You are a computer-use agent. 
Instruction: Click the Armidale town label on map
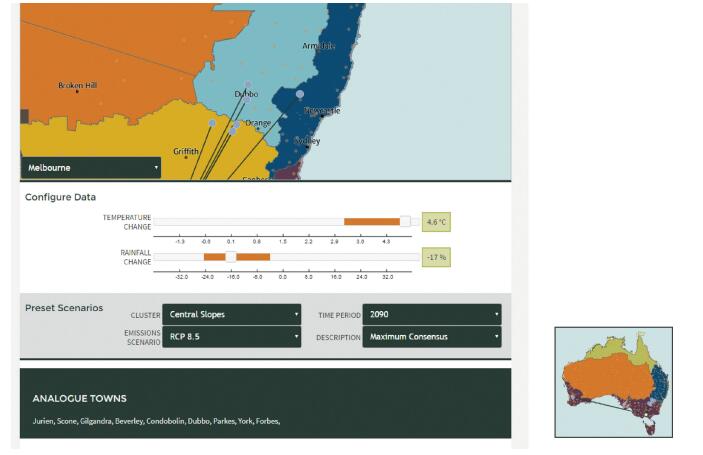(318, 46)
